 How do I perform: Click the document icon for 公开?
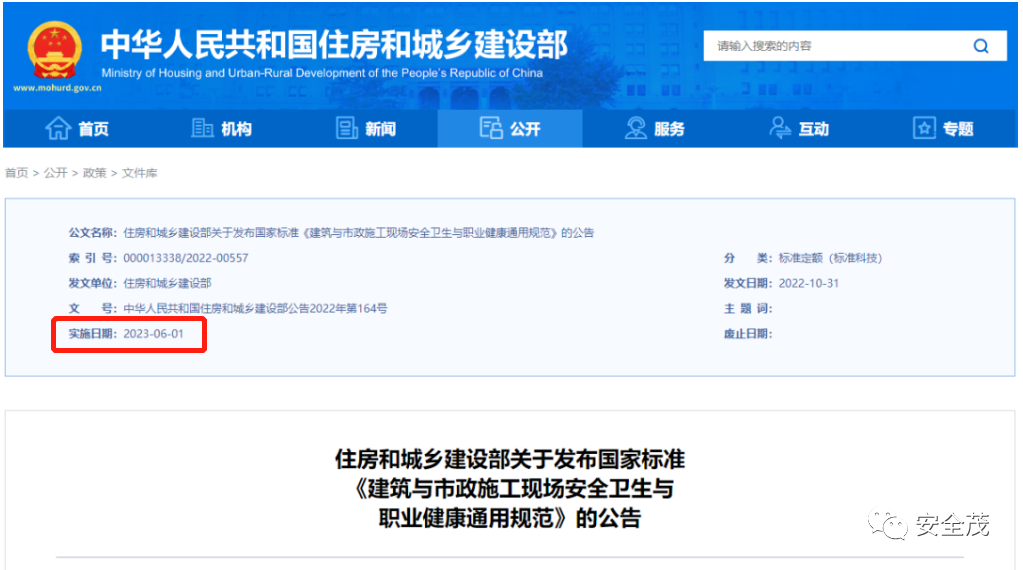tap(491, 128)
